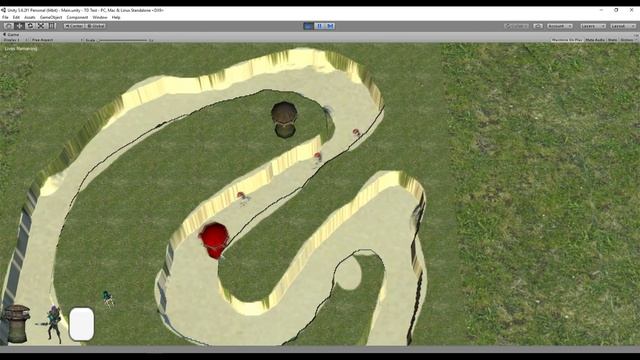
Task: Switch to the Game tab
Action: click(11, 35)
